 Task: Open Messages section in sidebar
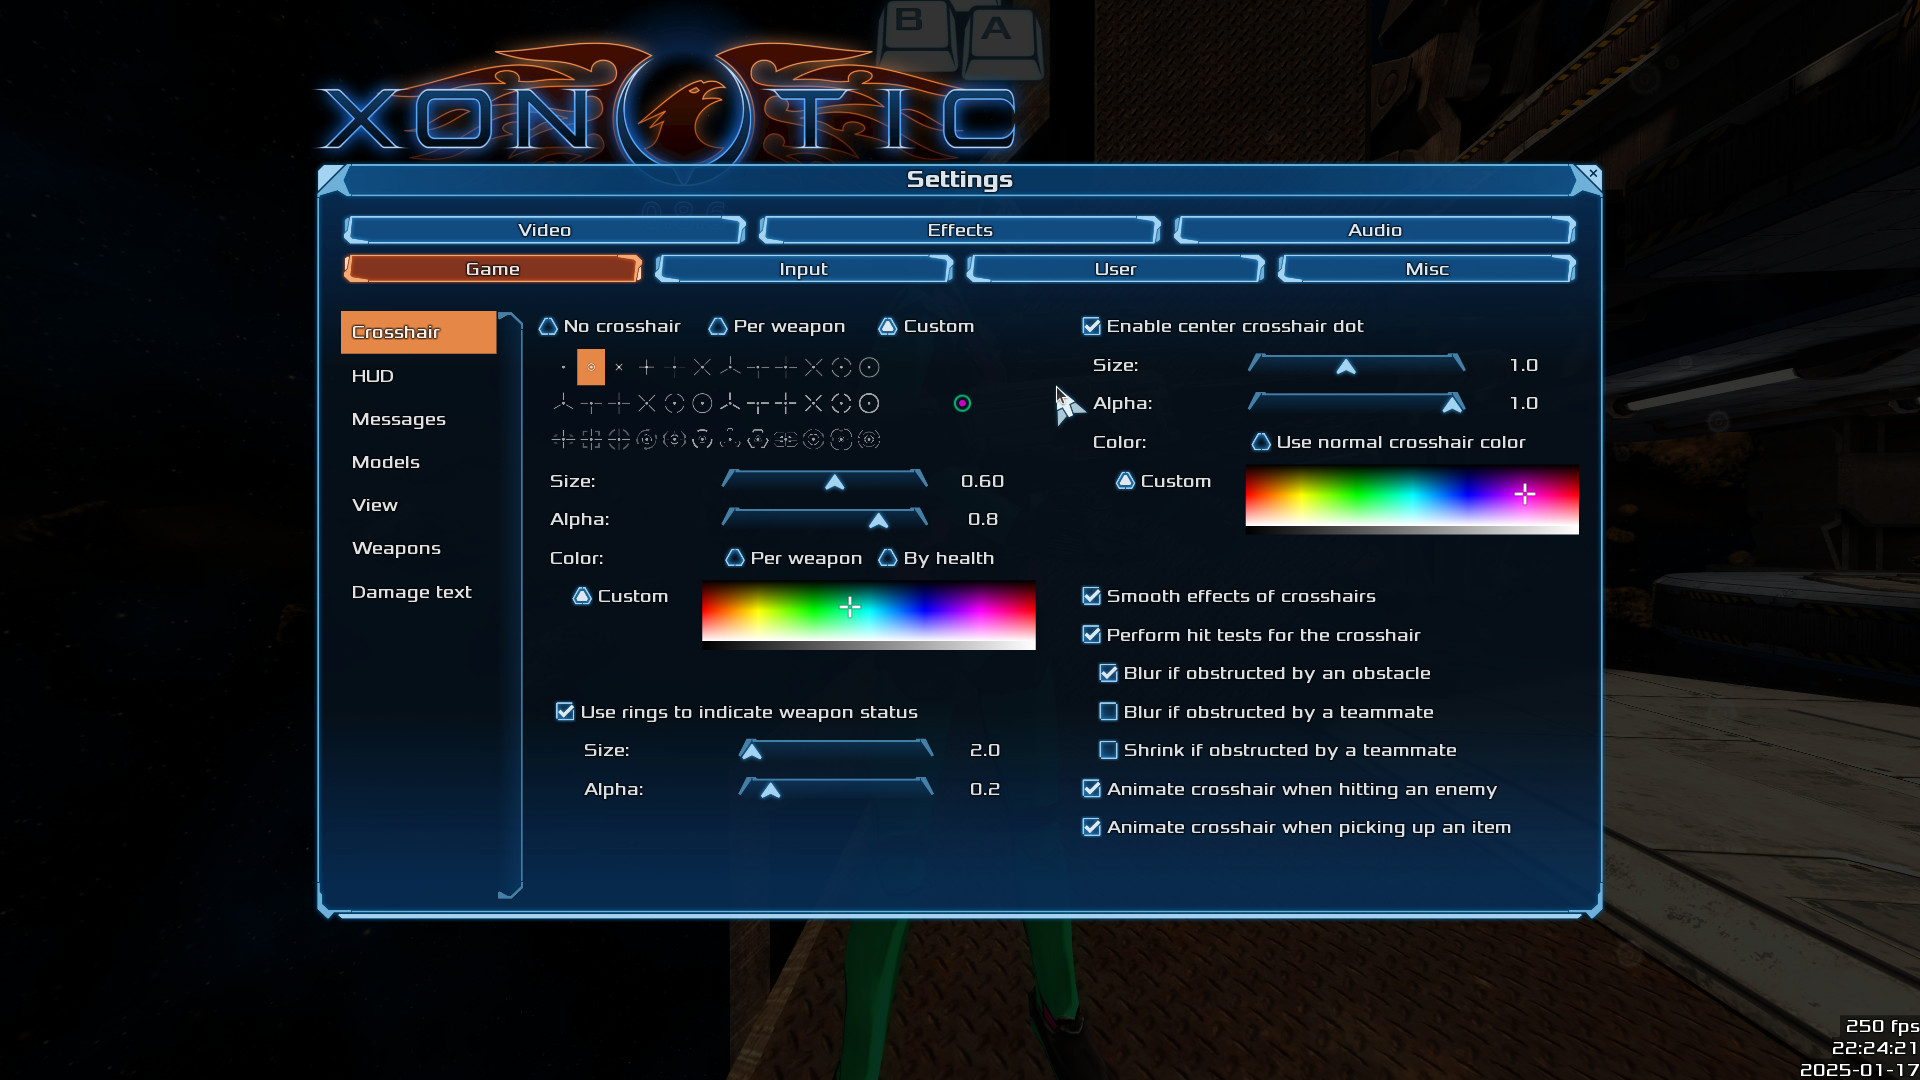(418, 419)
